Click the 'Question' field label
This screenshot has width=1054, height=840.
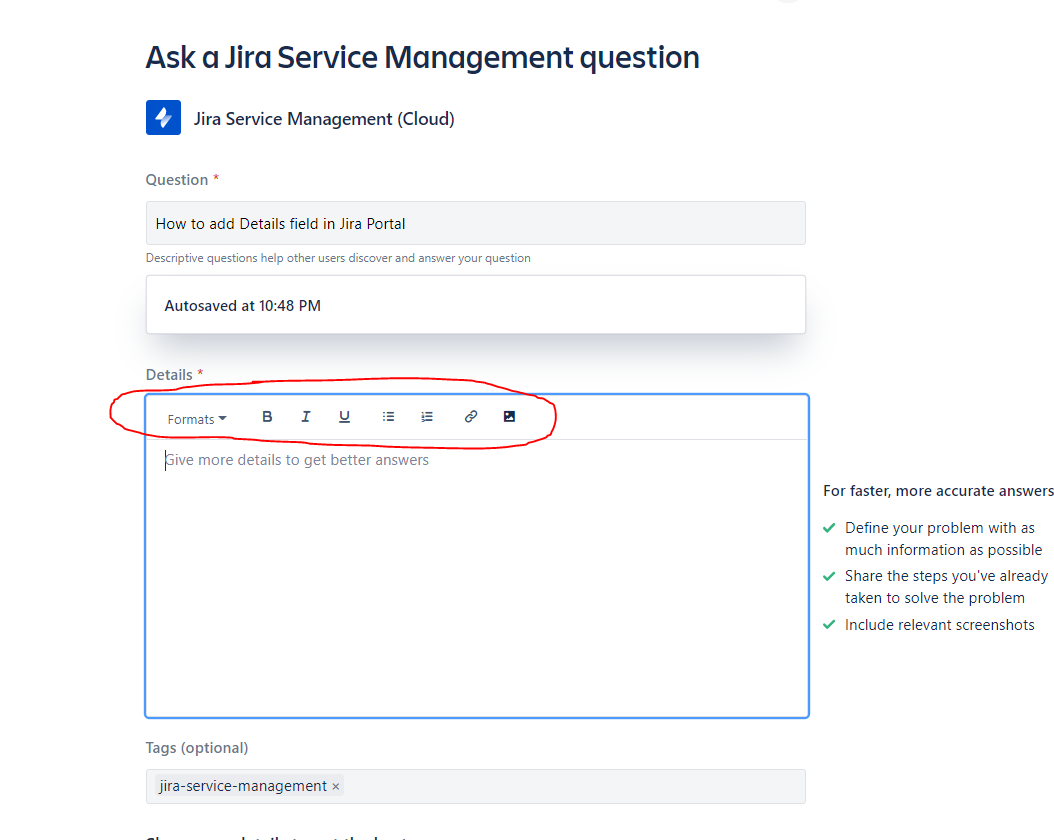click(x=177, y=180)
